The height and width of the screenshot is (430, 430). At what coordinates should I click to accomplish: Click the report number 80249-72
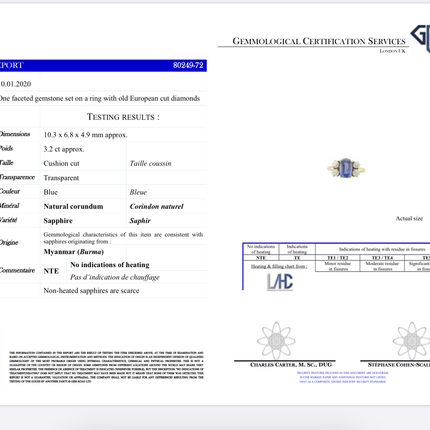188,65
